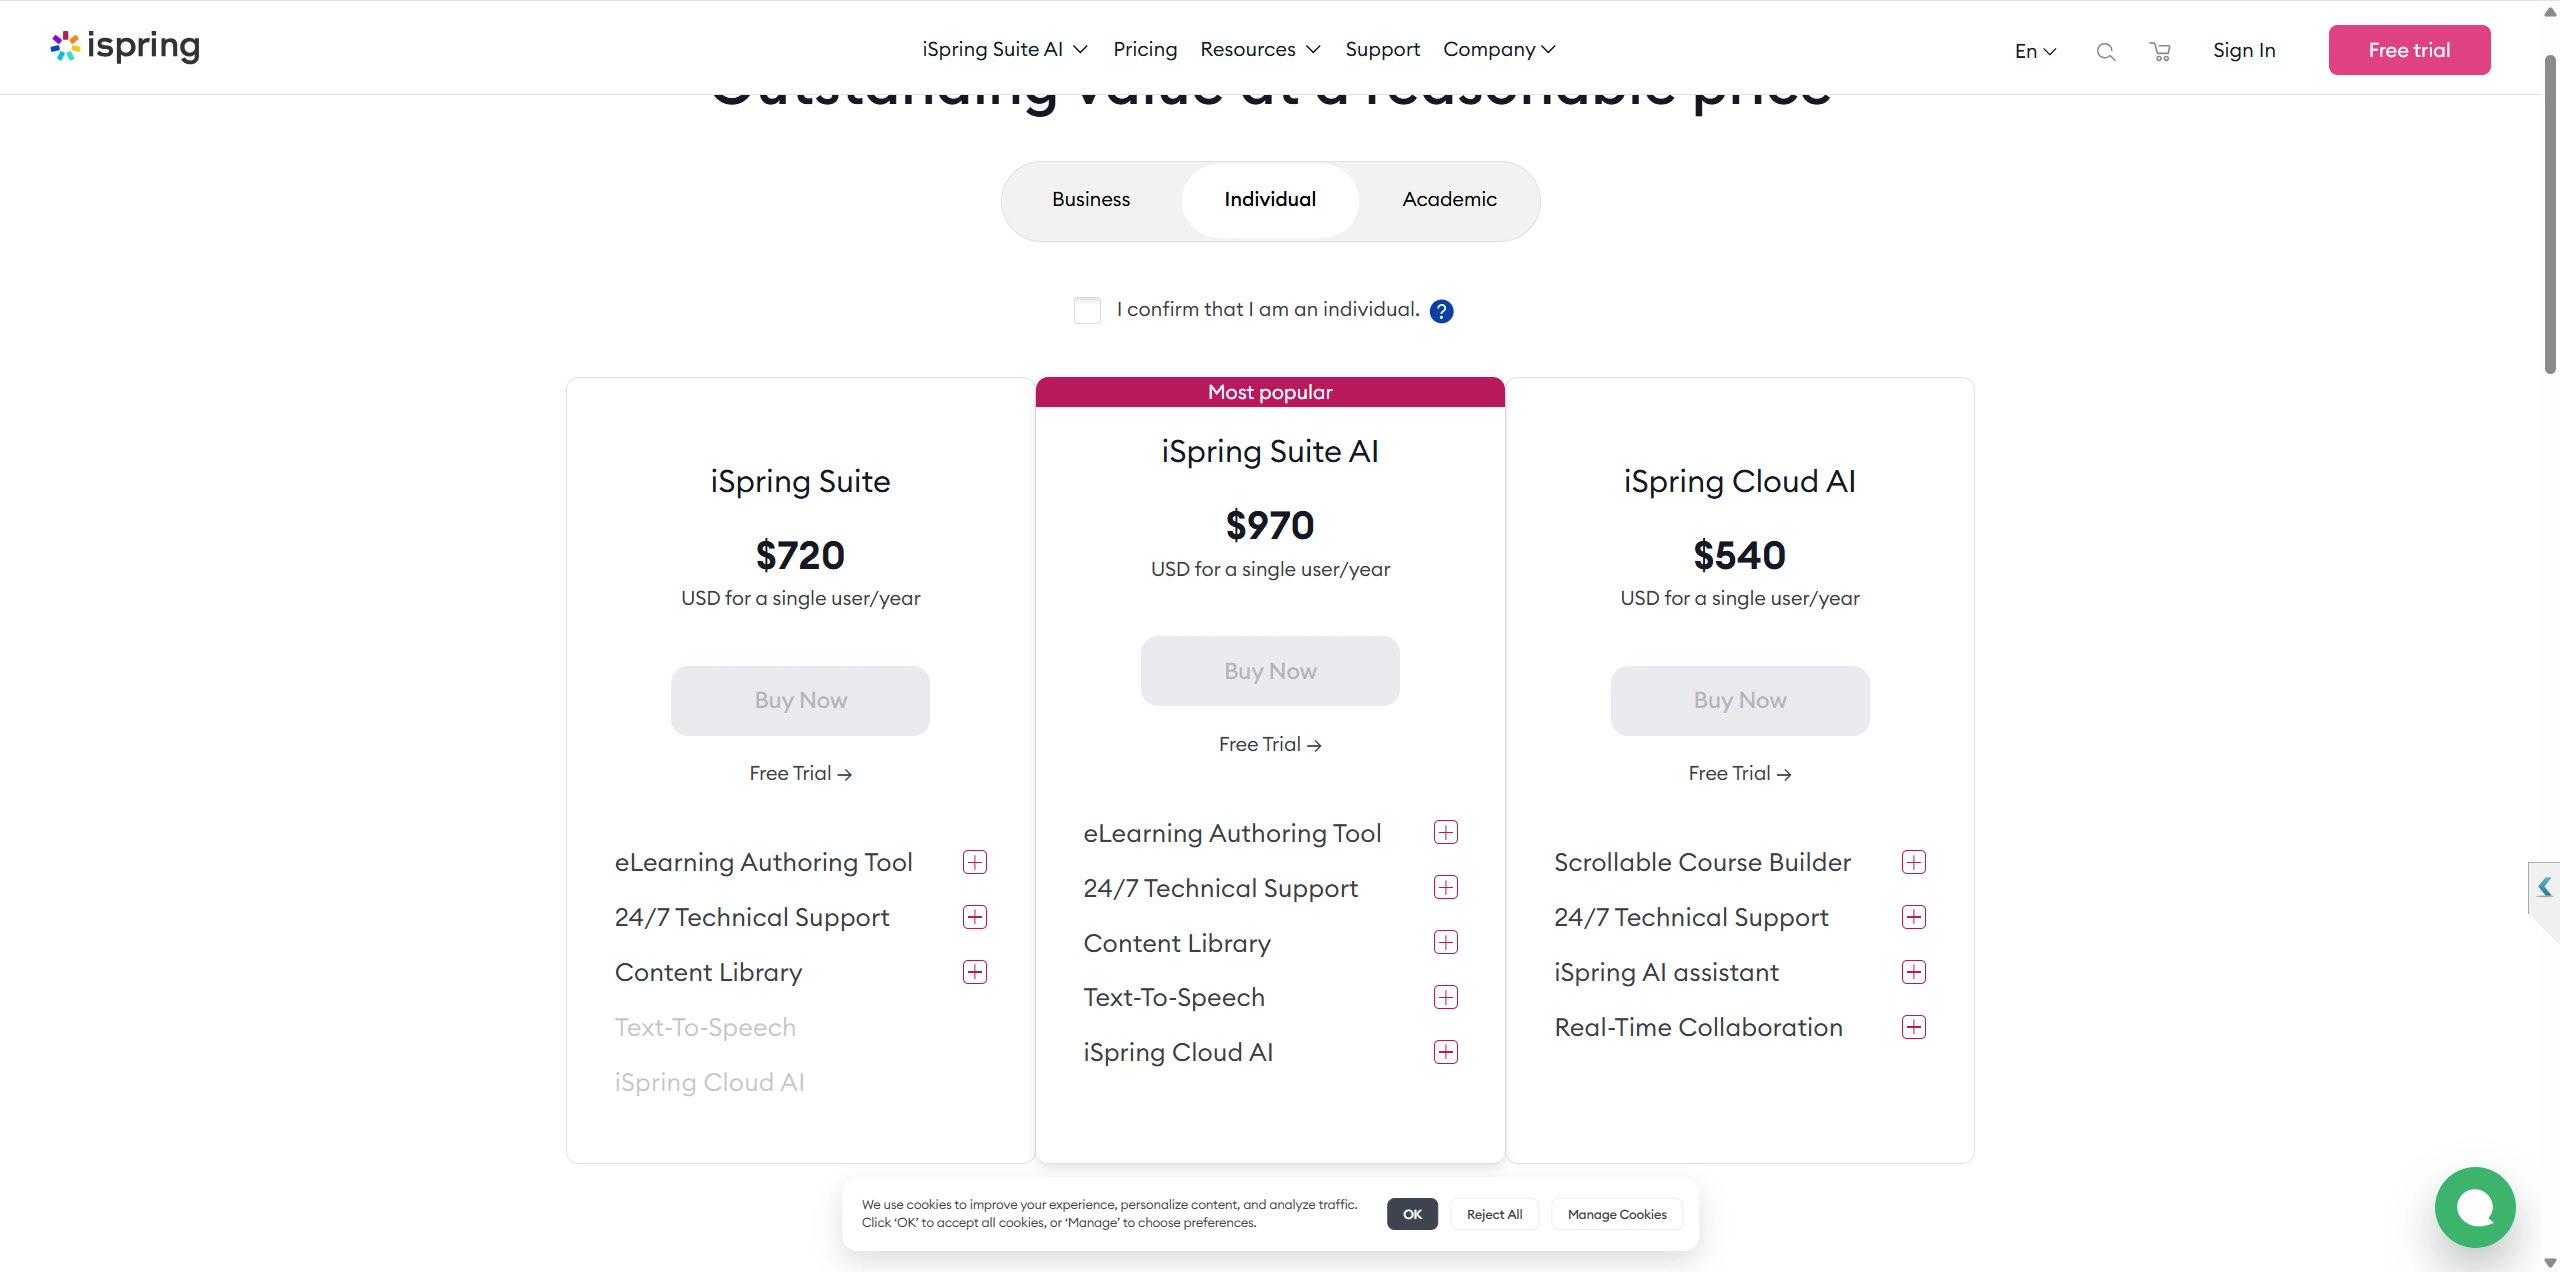The width and height of the screenshot is (2560, 1272).
Task: Click the search magnifier icon
Action: [2105, 52]
